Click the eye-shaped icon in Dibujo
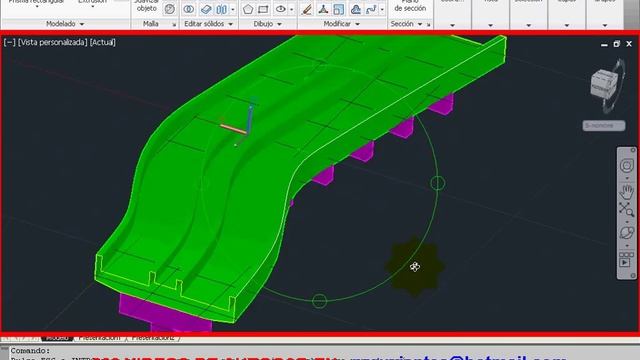This screenshot has width=640, height=360. tap(280, 9)
